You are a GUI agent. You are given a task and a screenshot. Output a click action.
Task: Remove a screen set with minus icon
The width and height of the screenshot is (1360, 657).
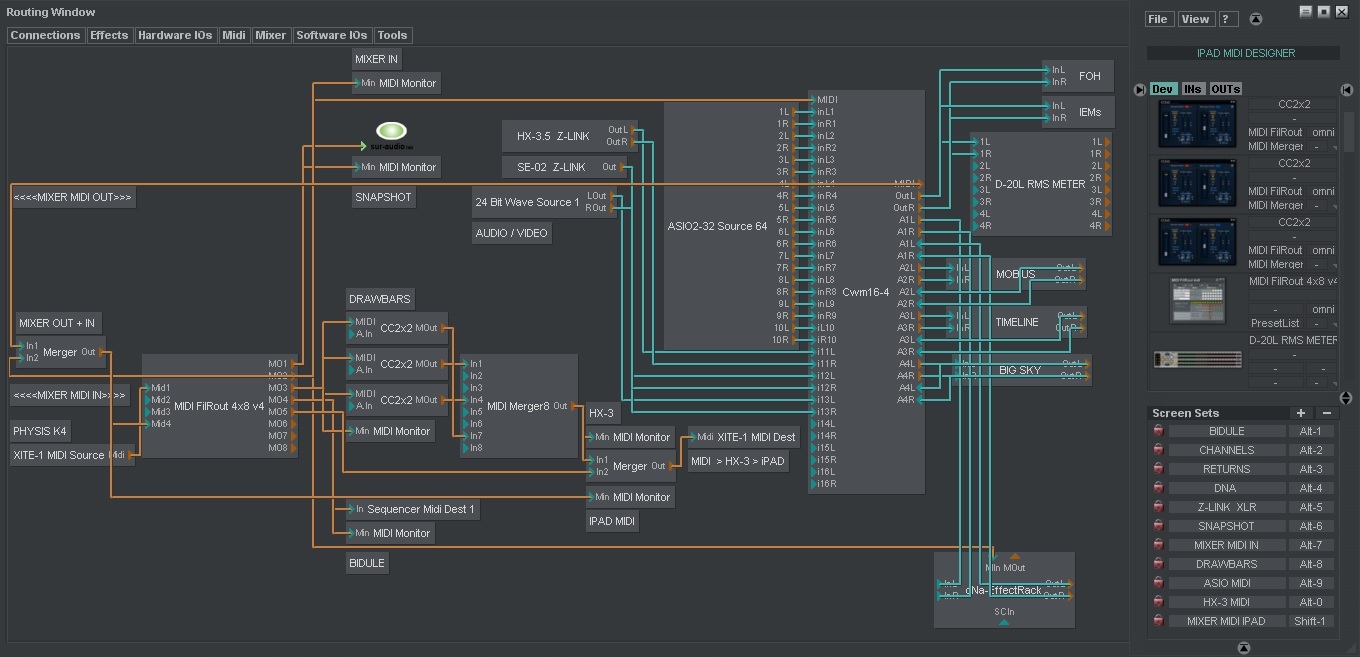pos(1326,413)
